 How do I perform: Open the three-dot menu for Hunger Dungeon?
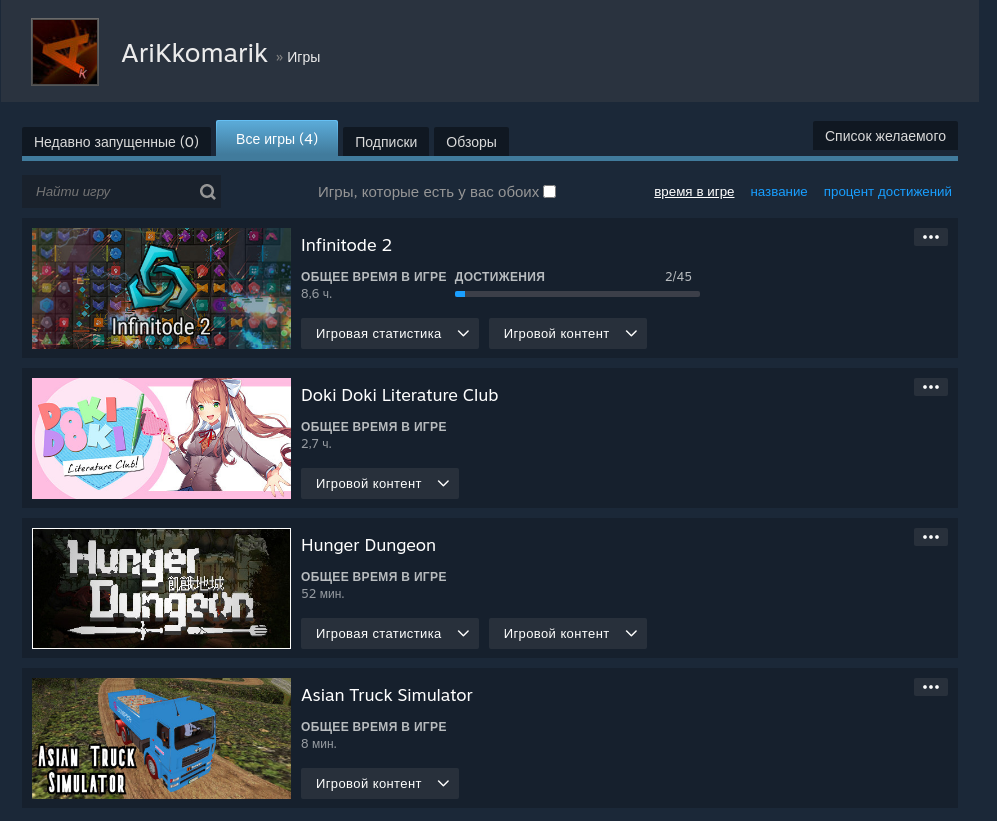(930, 537)
